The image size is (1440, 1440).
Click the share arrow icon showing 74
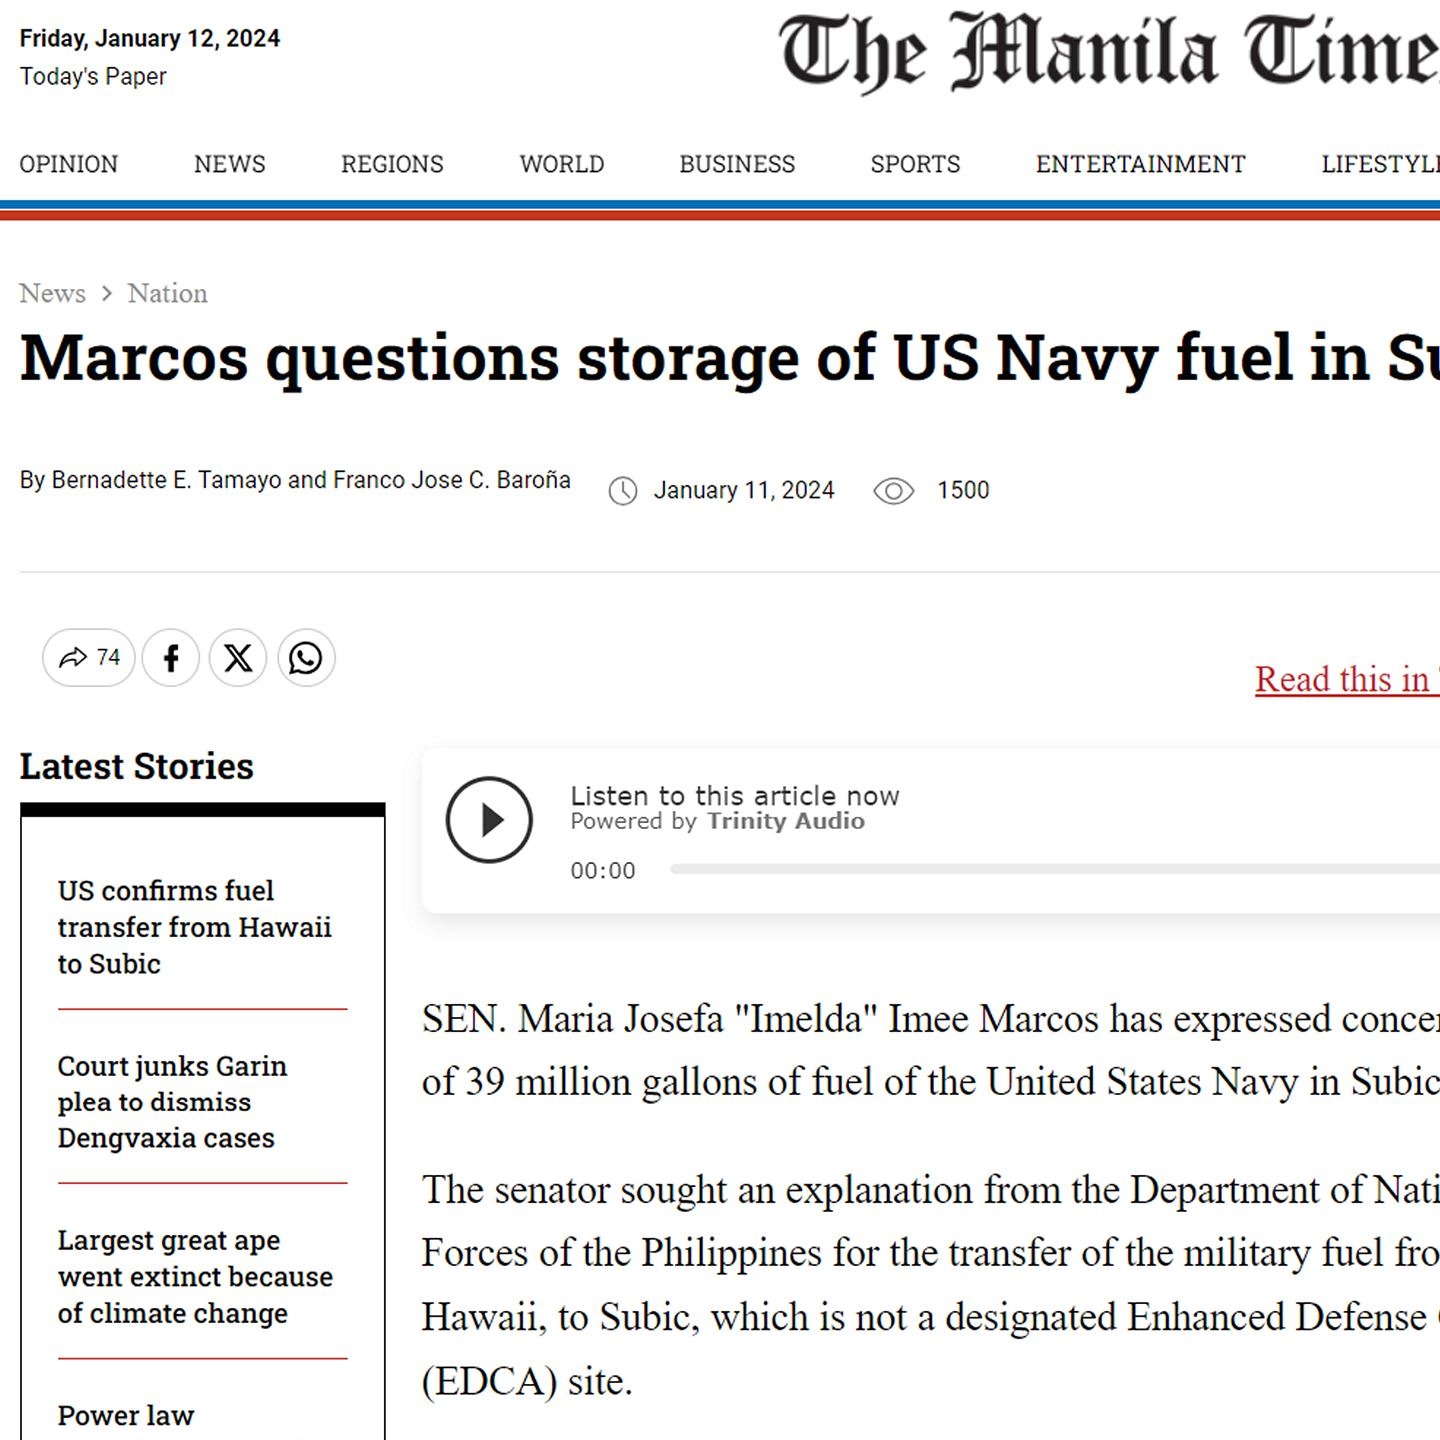[75, 658]
